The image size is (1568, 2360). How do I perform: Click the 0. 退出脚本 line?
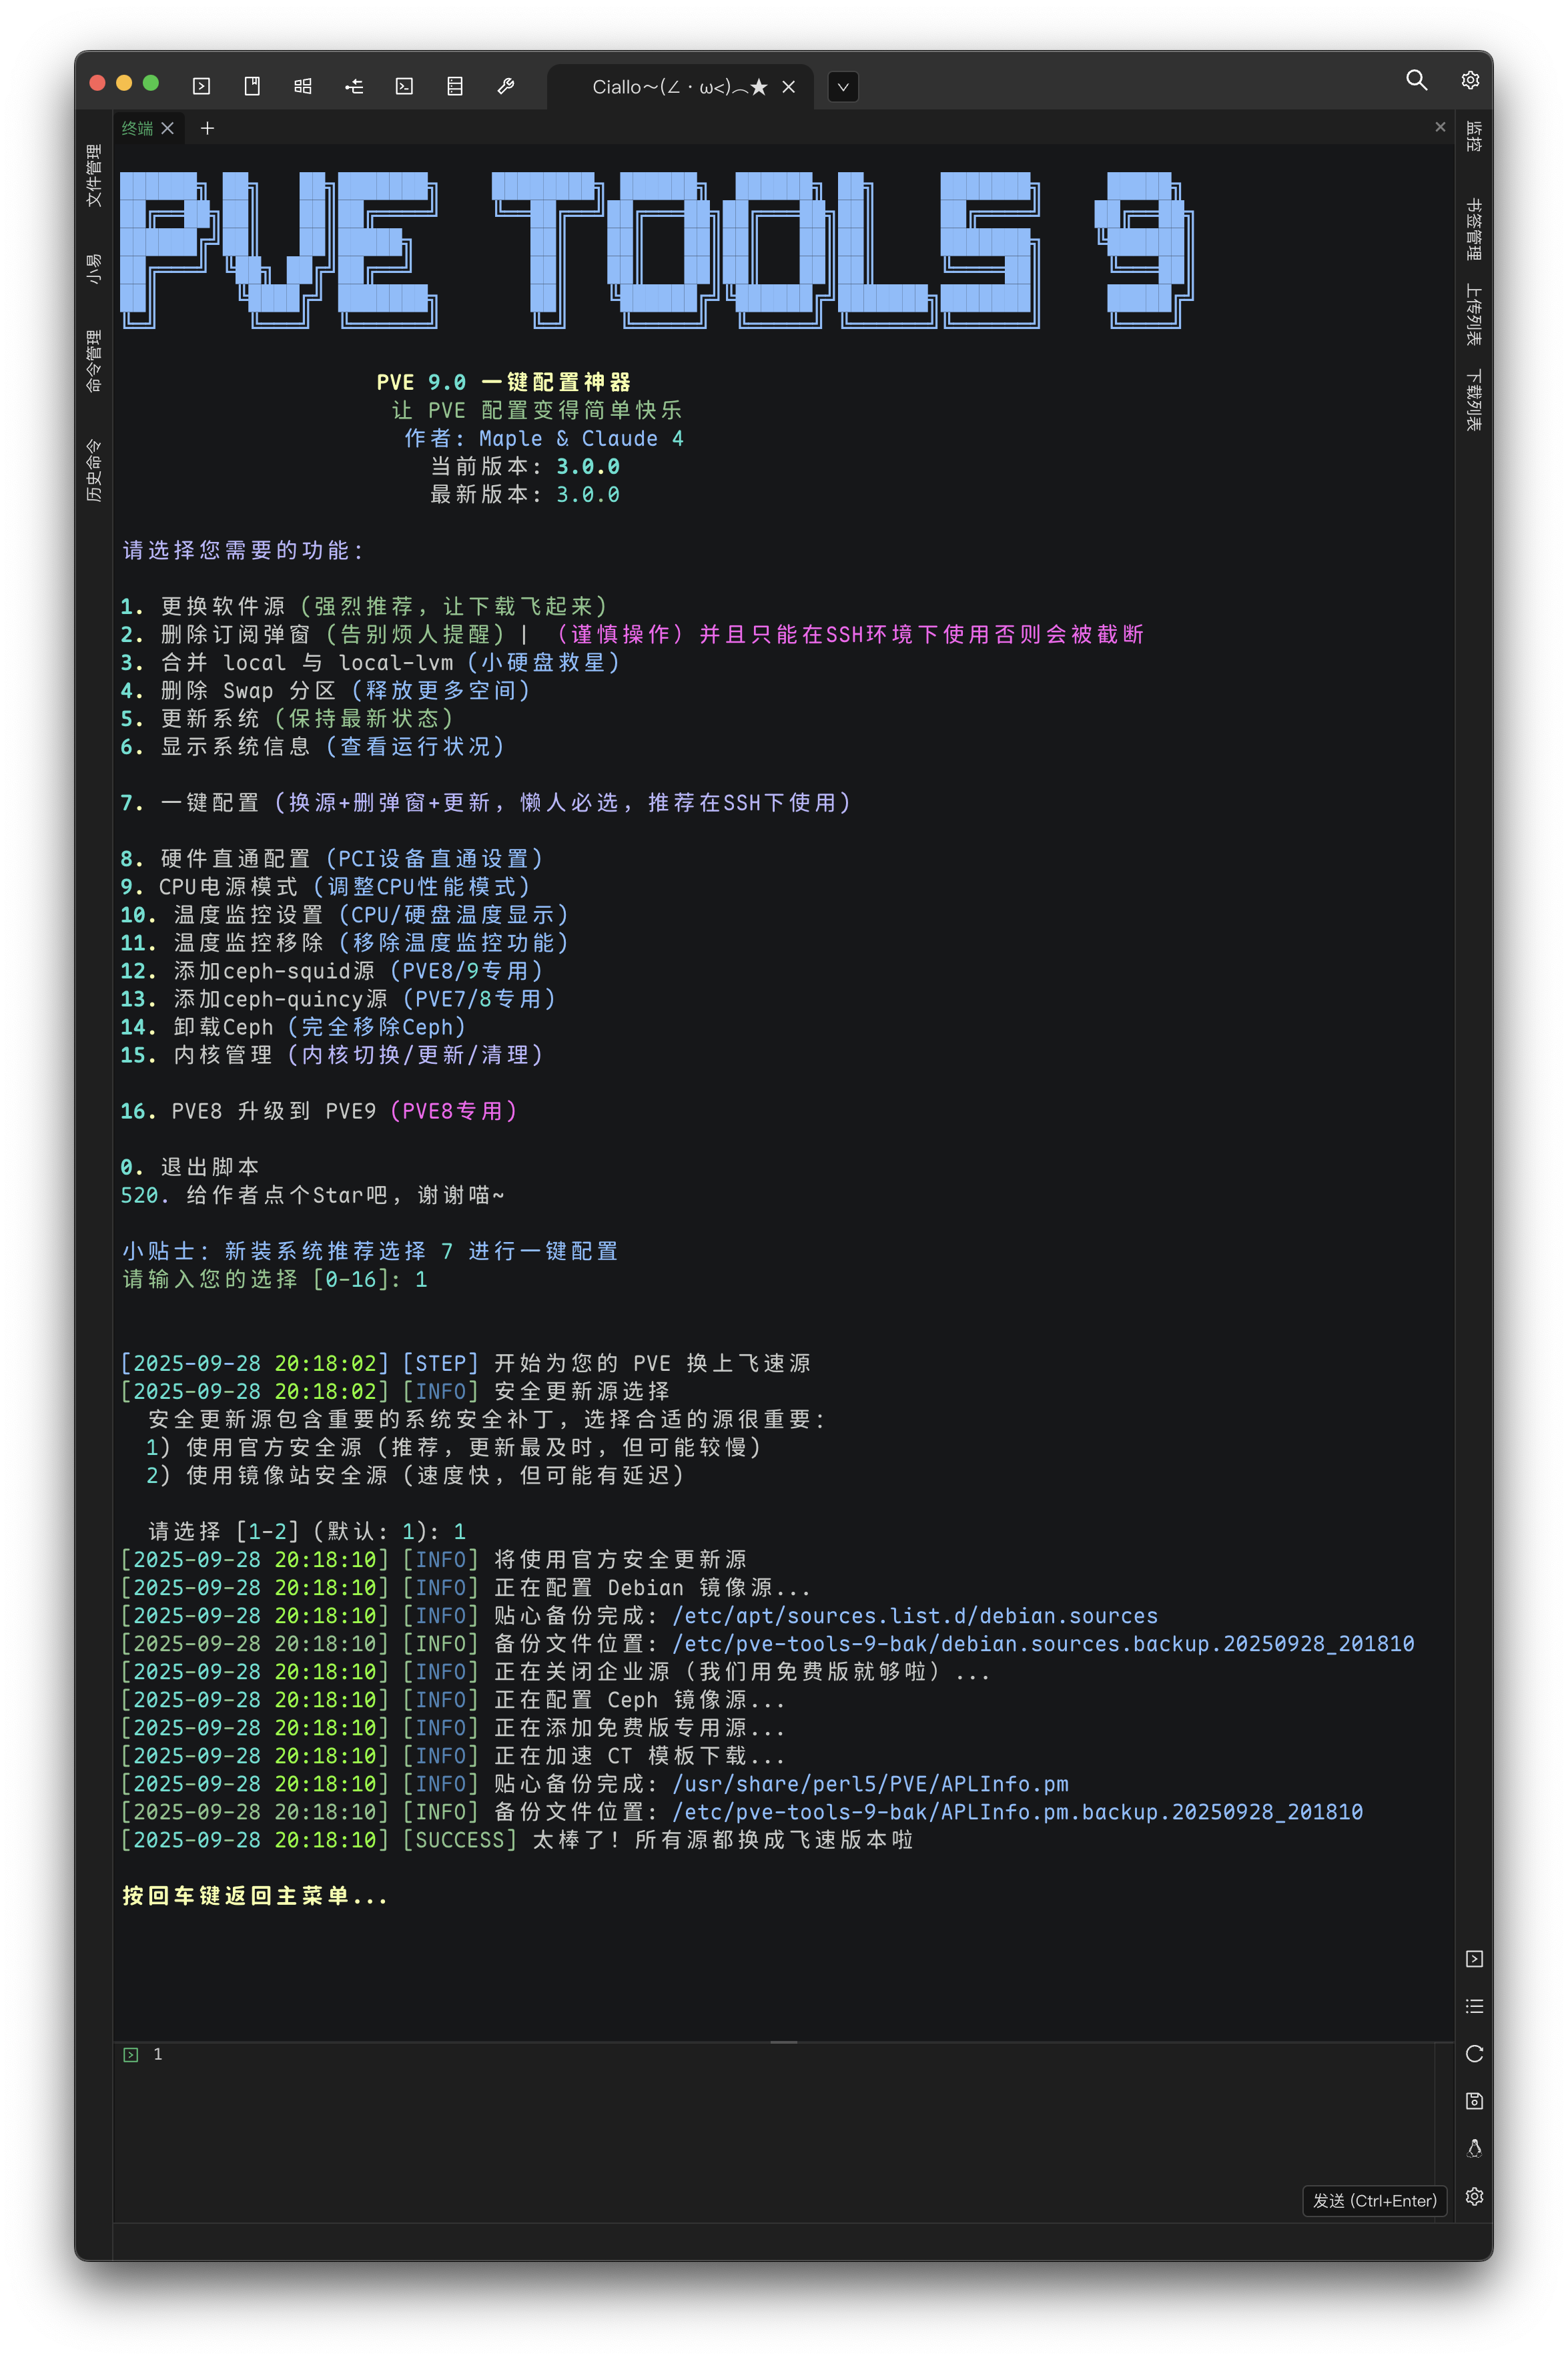tap(190, 1166)
